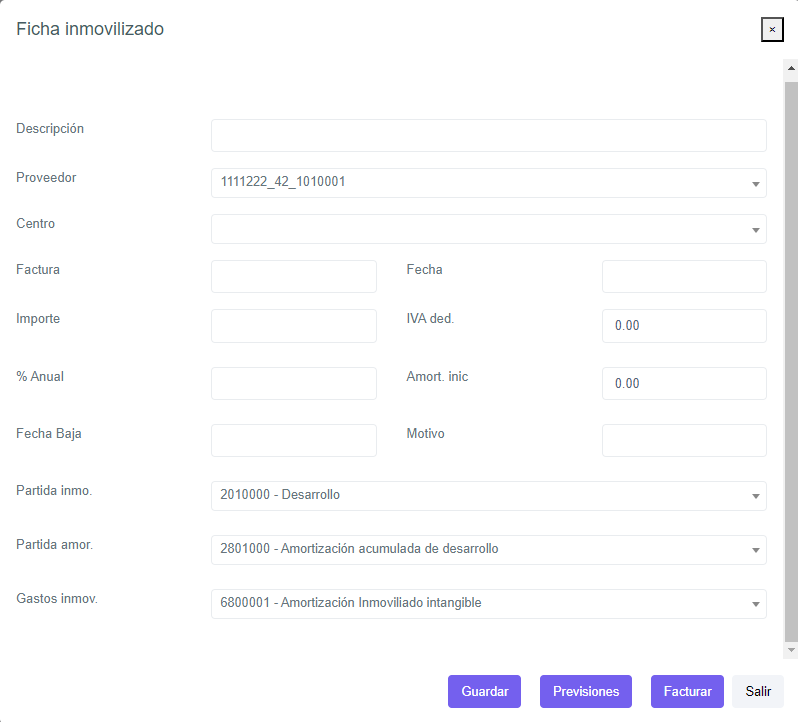Open the Gastos inmov. dropdown

(x=488, y=604)
